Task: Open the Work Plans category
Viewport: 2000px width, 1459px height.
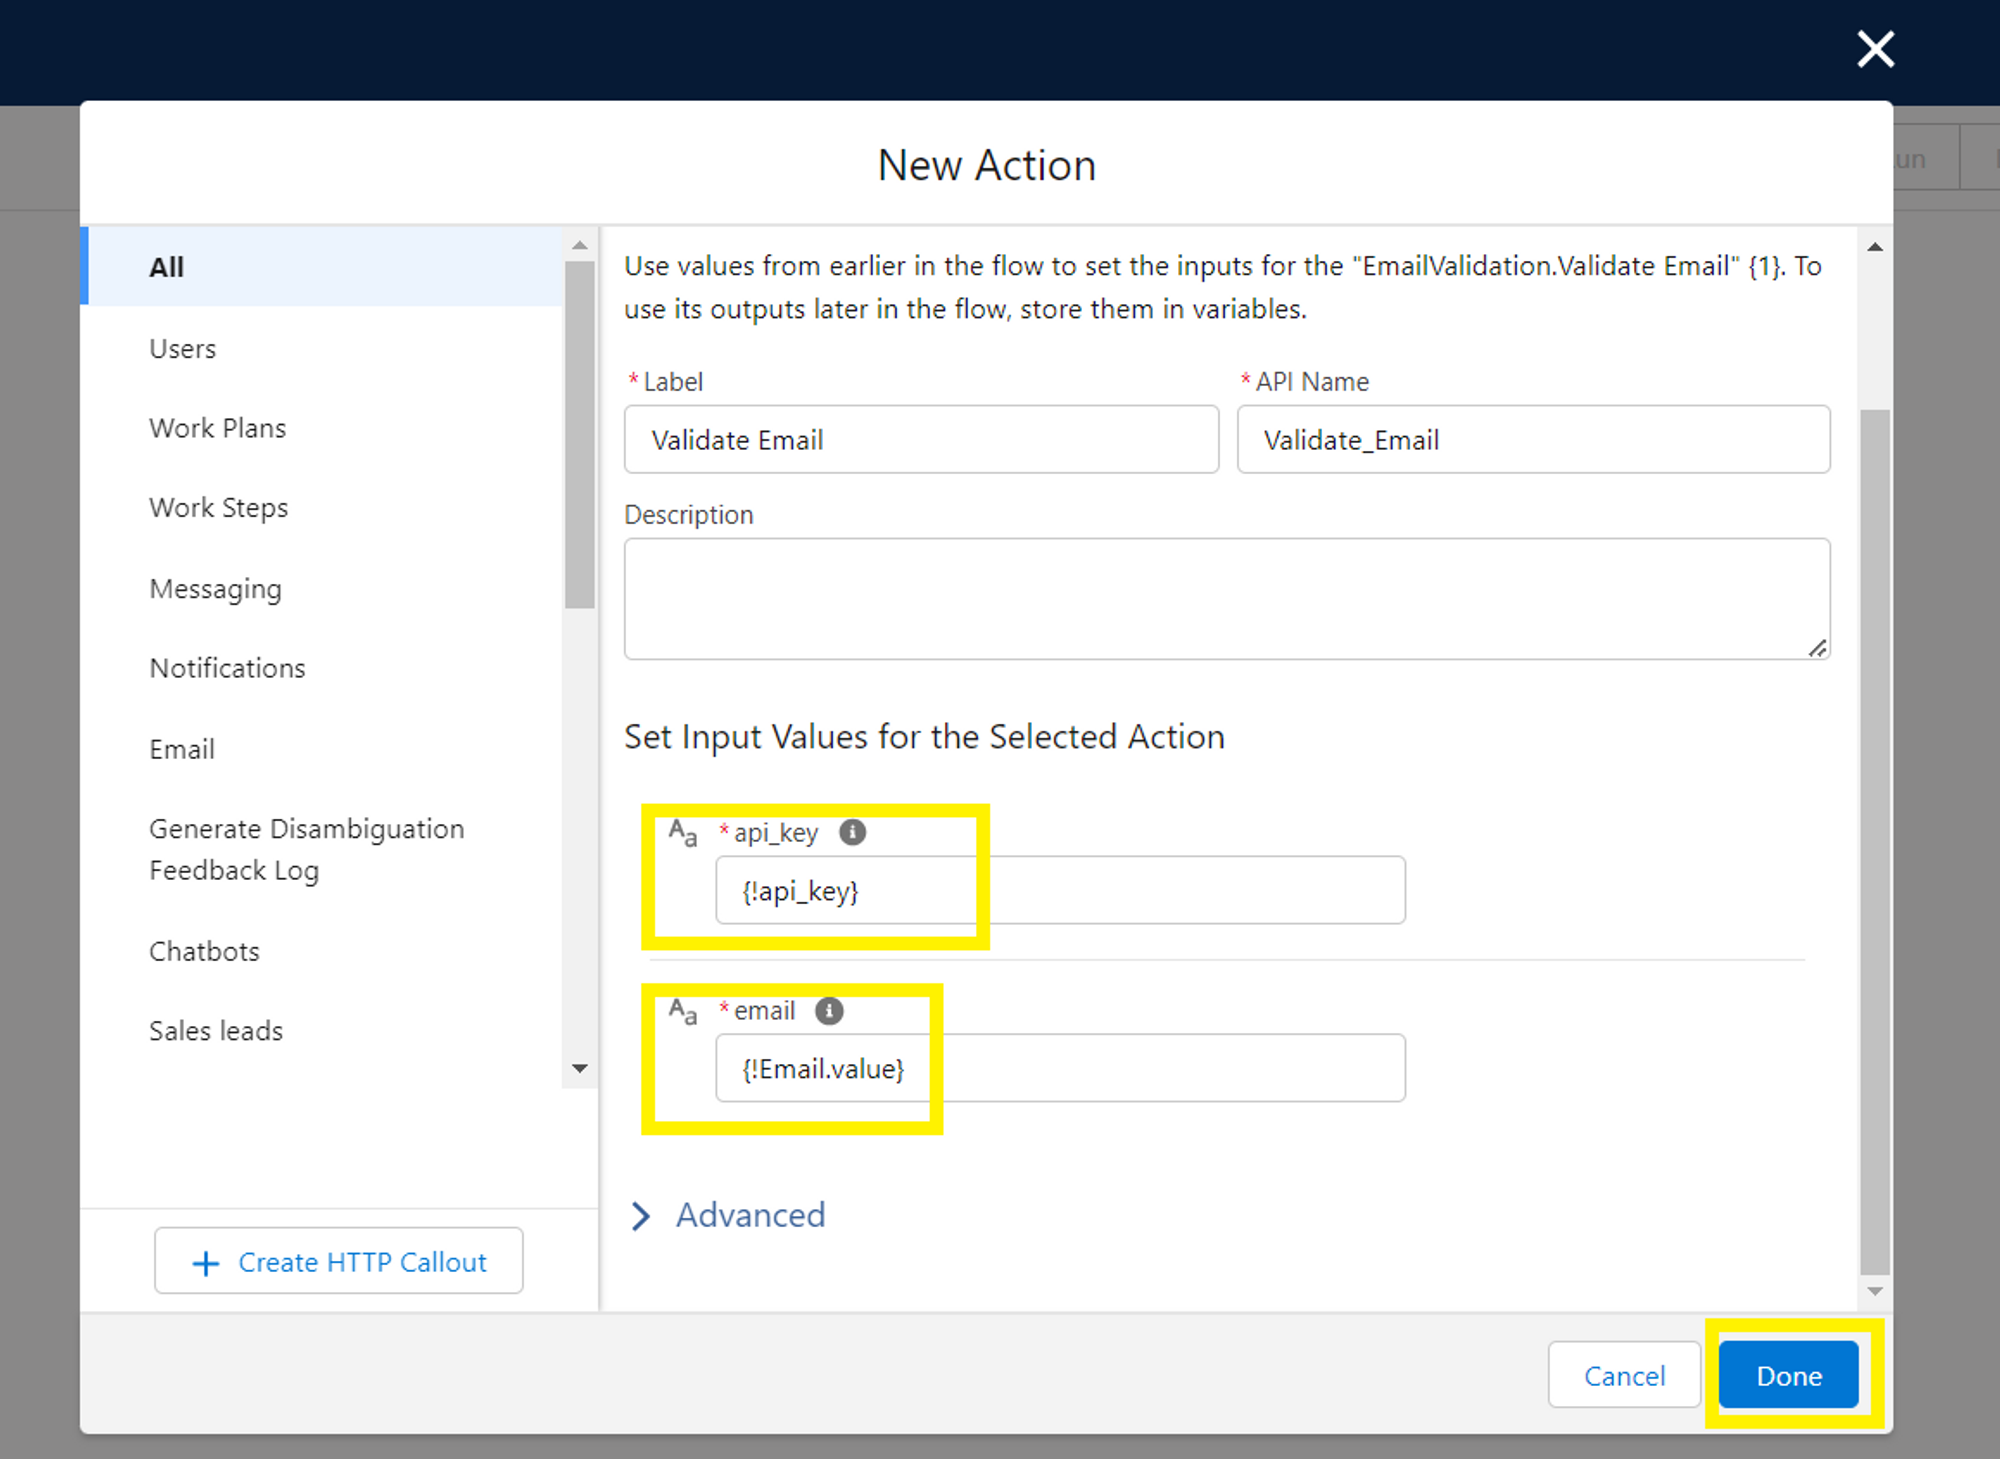Action: click(218, 428)
